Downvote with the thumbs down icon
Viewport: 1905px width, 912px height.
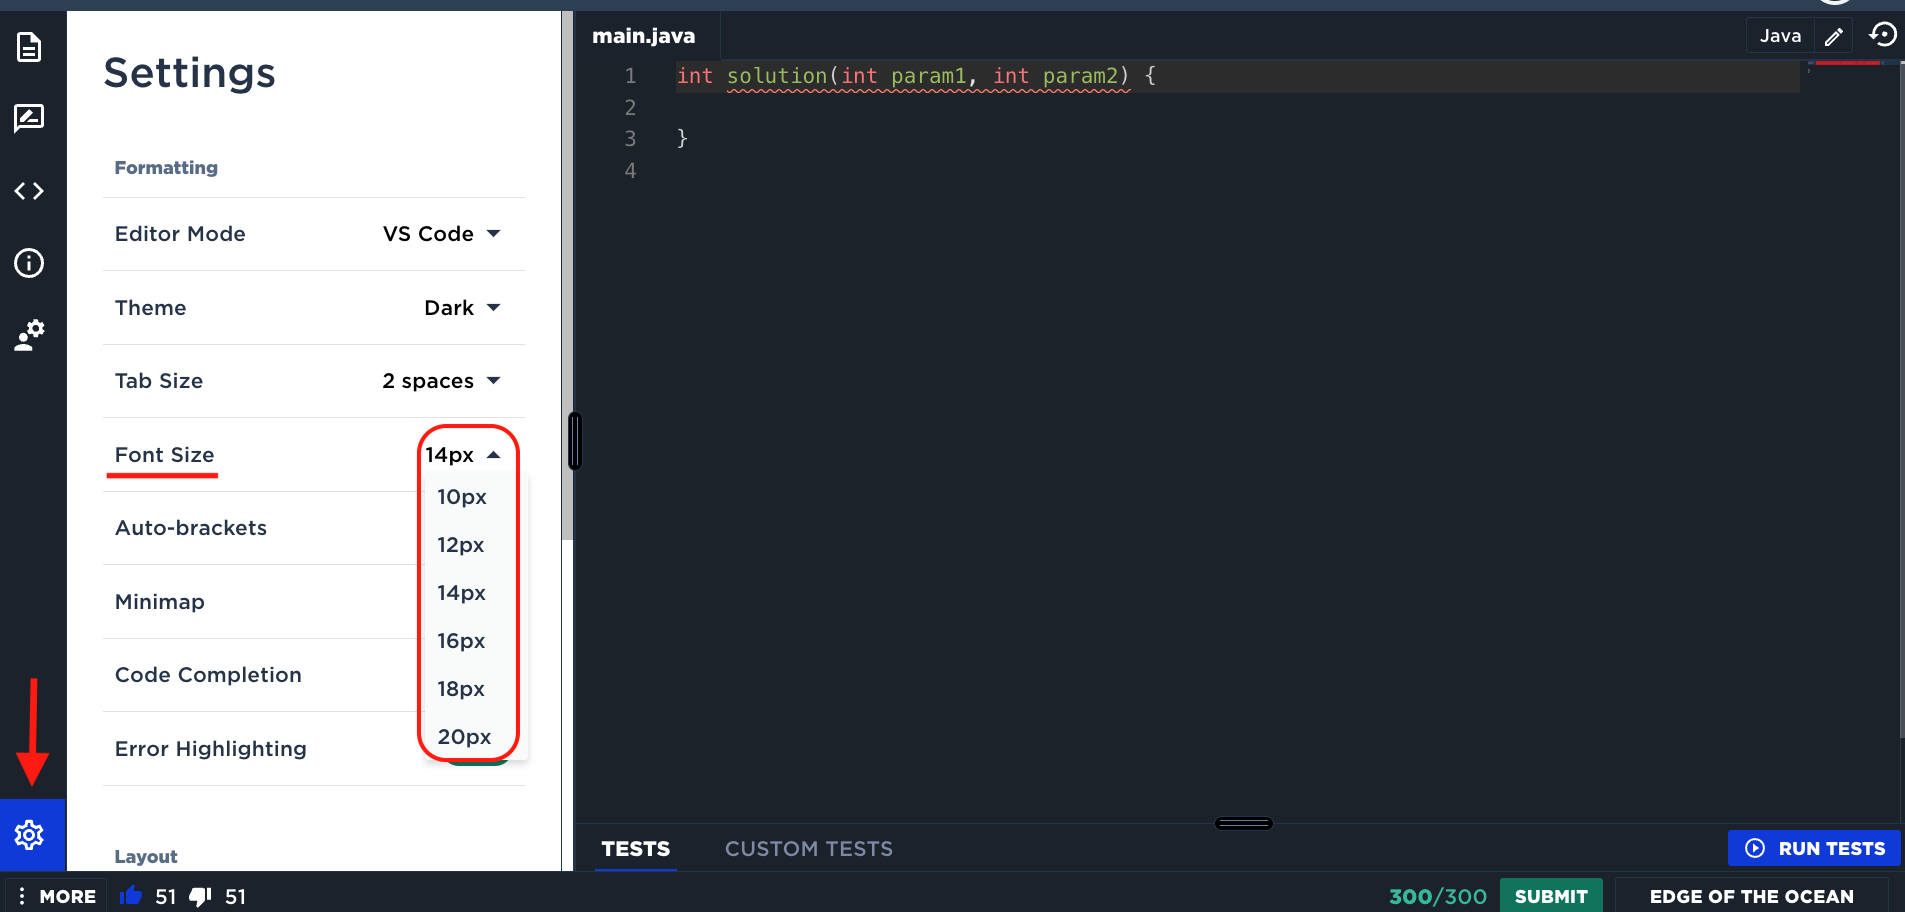click(200, 896)
